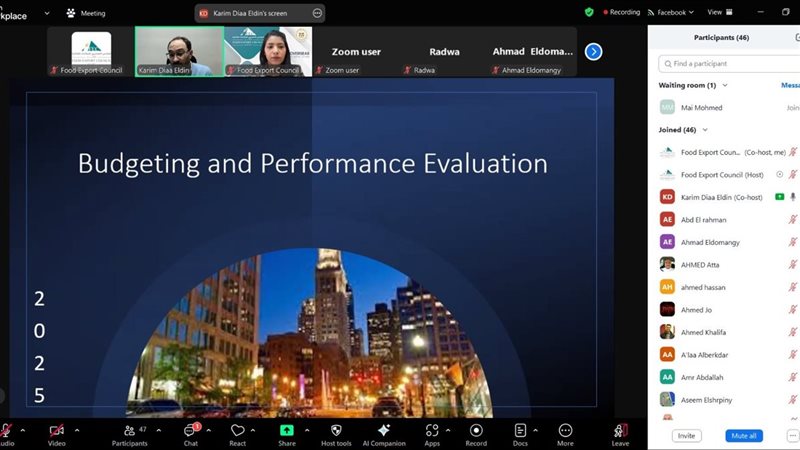Click Ahmed Khalifa profile photo avatar
800x450 pixels.
pos(667,332)
